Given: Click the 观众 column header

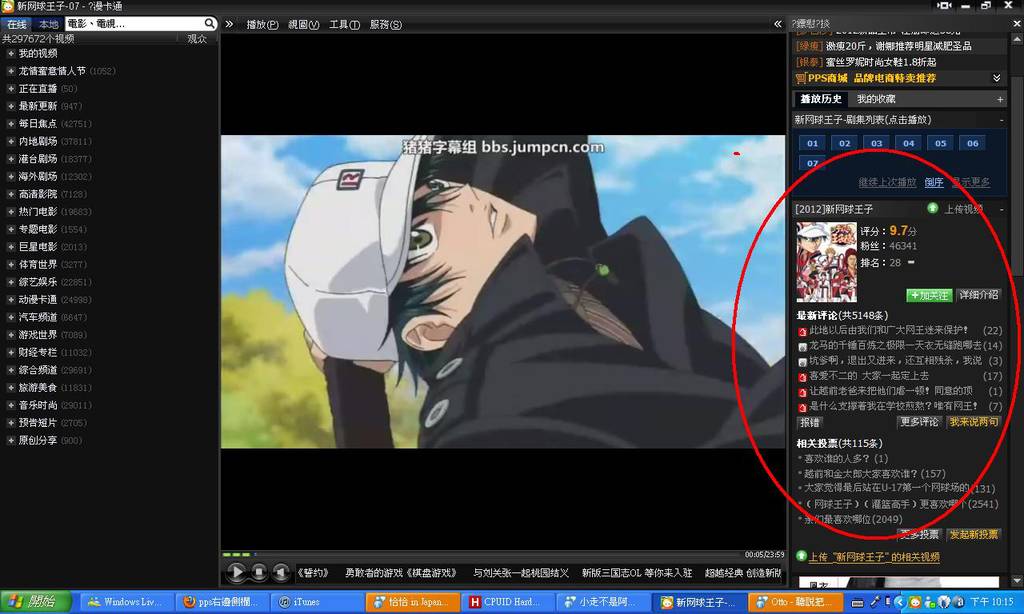Looking at the screenshot, I should [x=197, y=39].
